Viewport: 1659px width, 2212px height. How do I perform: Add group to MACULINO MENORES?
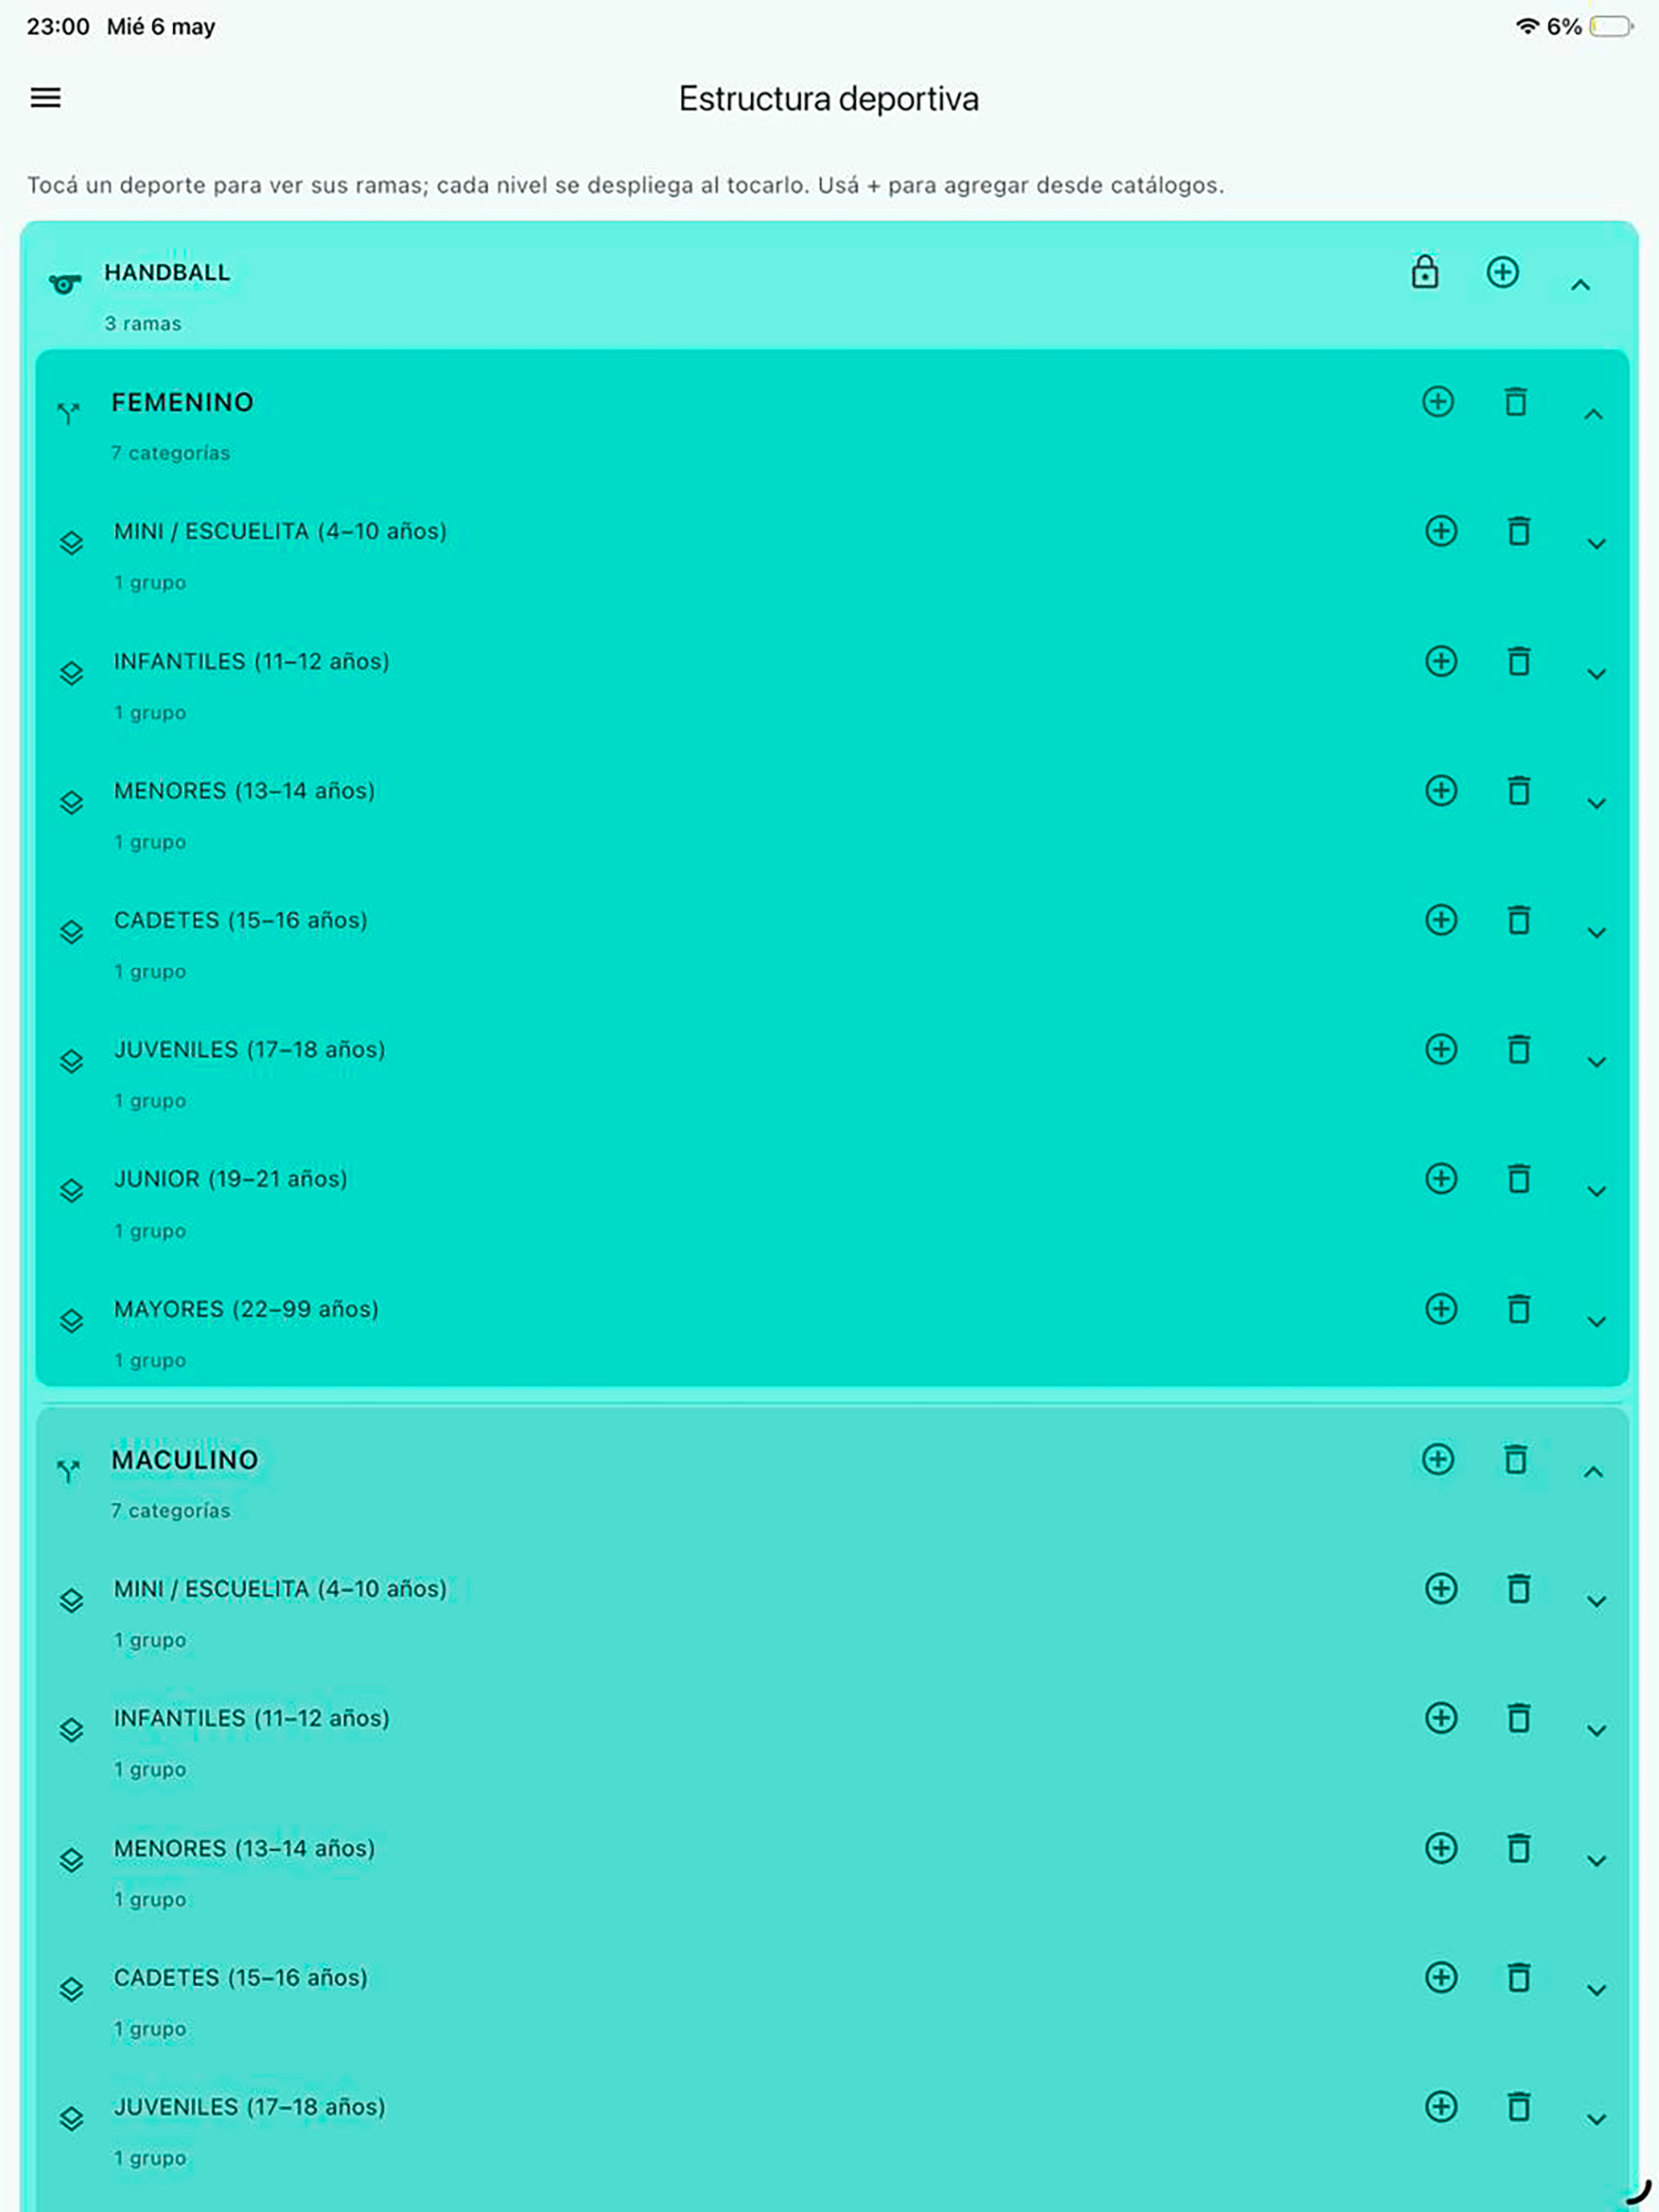pyautogui.click(x=1441, y=1848)
